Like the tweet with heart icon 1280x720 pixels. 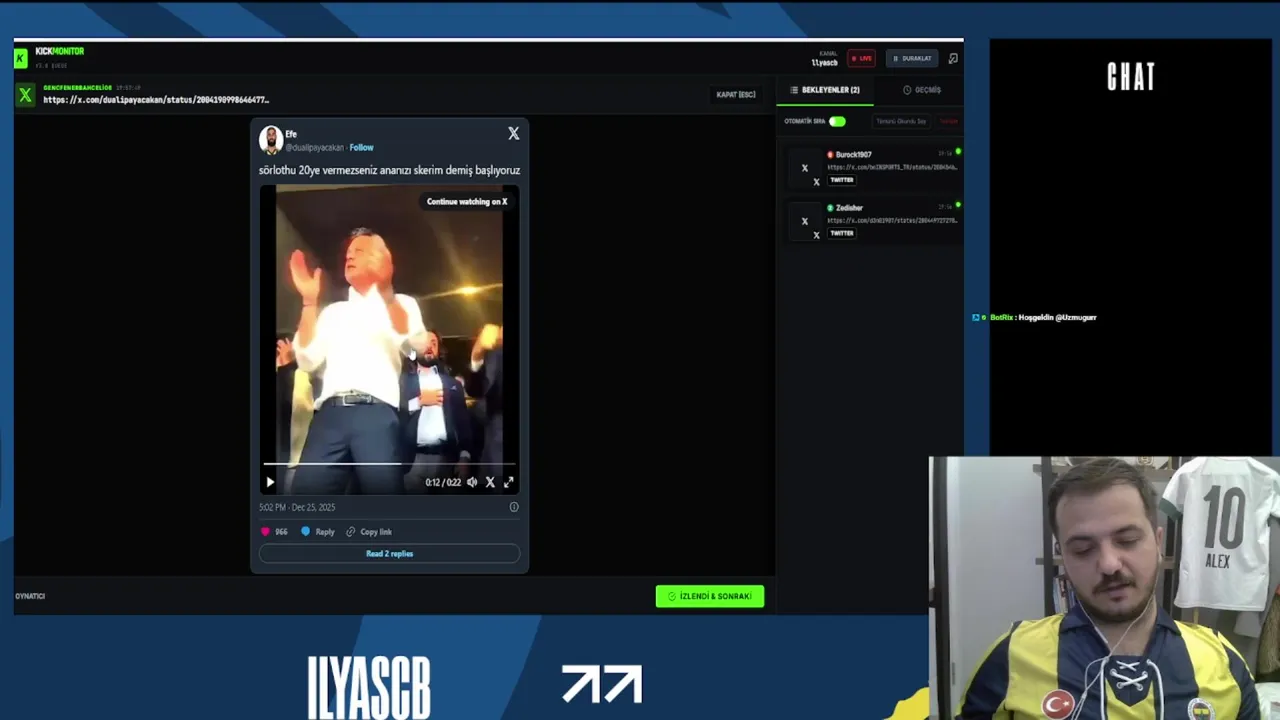coord(265,532)
